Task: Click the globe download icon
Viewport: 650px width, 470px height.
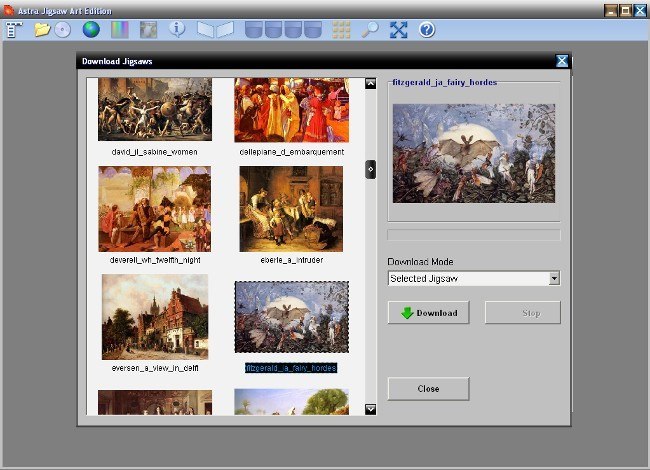Action: [91, 29]
